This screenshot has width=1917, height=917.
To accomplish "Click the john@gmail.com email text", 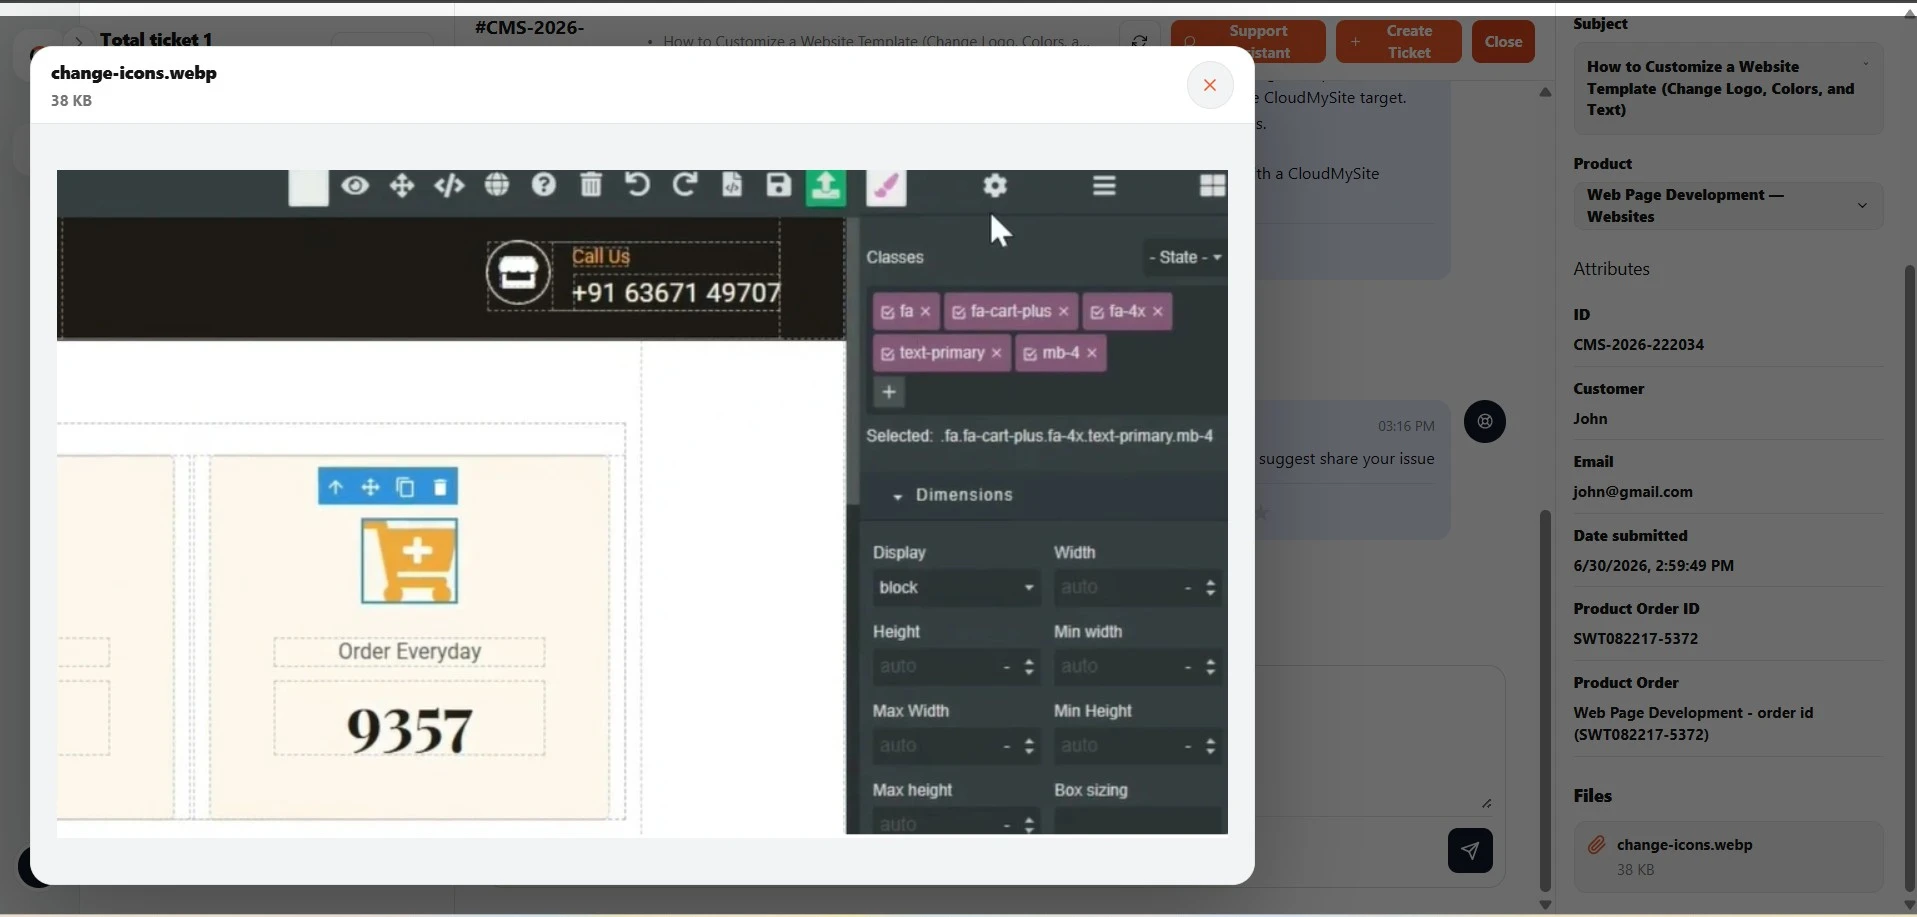I will click(x=1632, y=492).
